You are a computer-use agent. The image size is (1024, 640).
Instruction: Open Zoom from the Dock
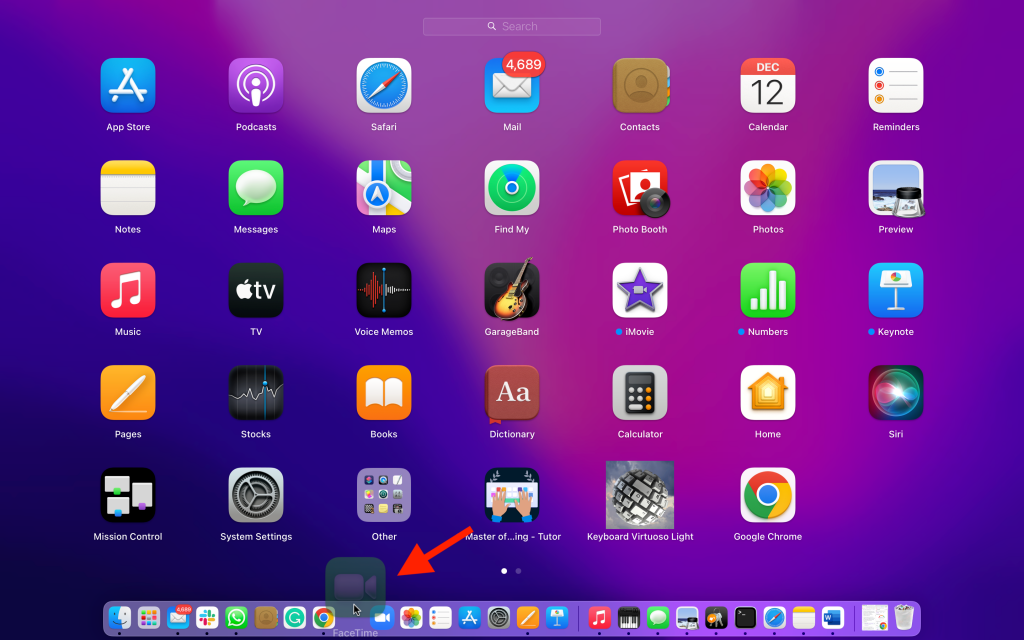pyautogui.click(x=382, y=617)
